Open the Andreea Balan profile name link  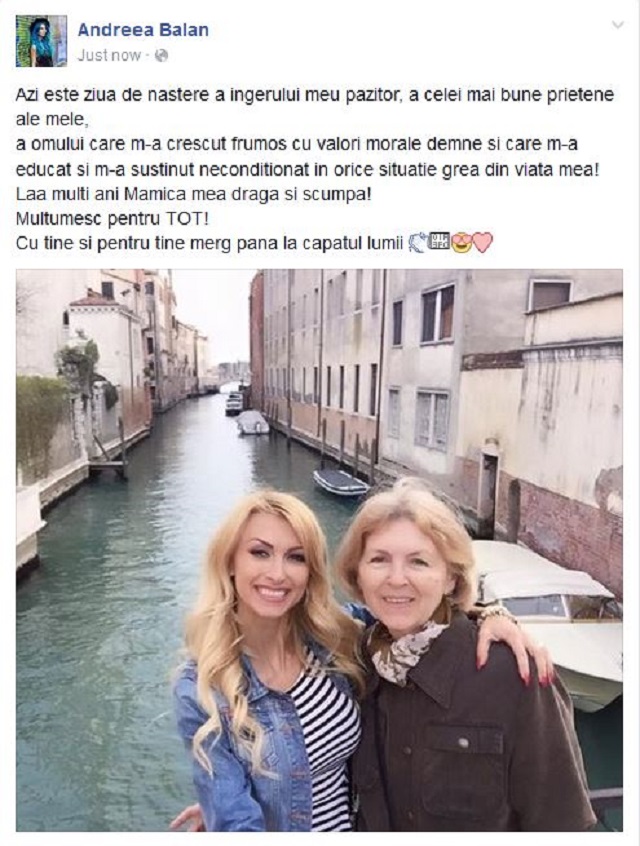143,29
